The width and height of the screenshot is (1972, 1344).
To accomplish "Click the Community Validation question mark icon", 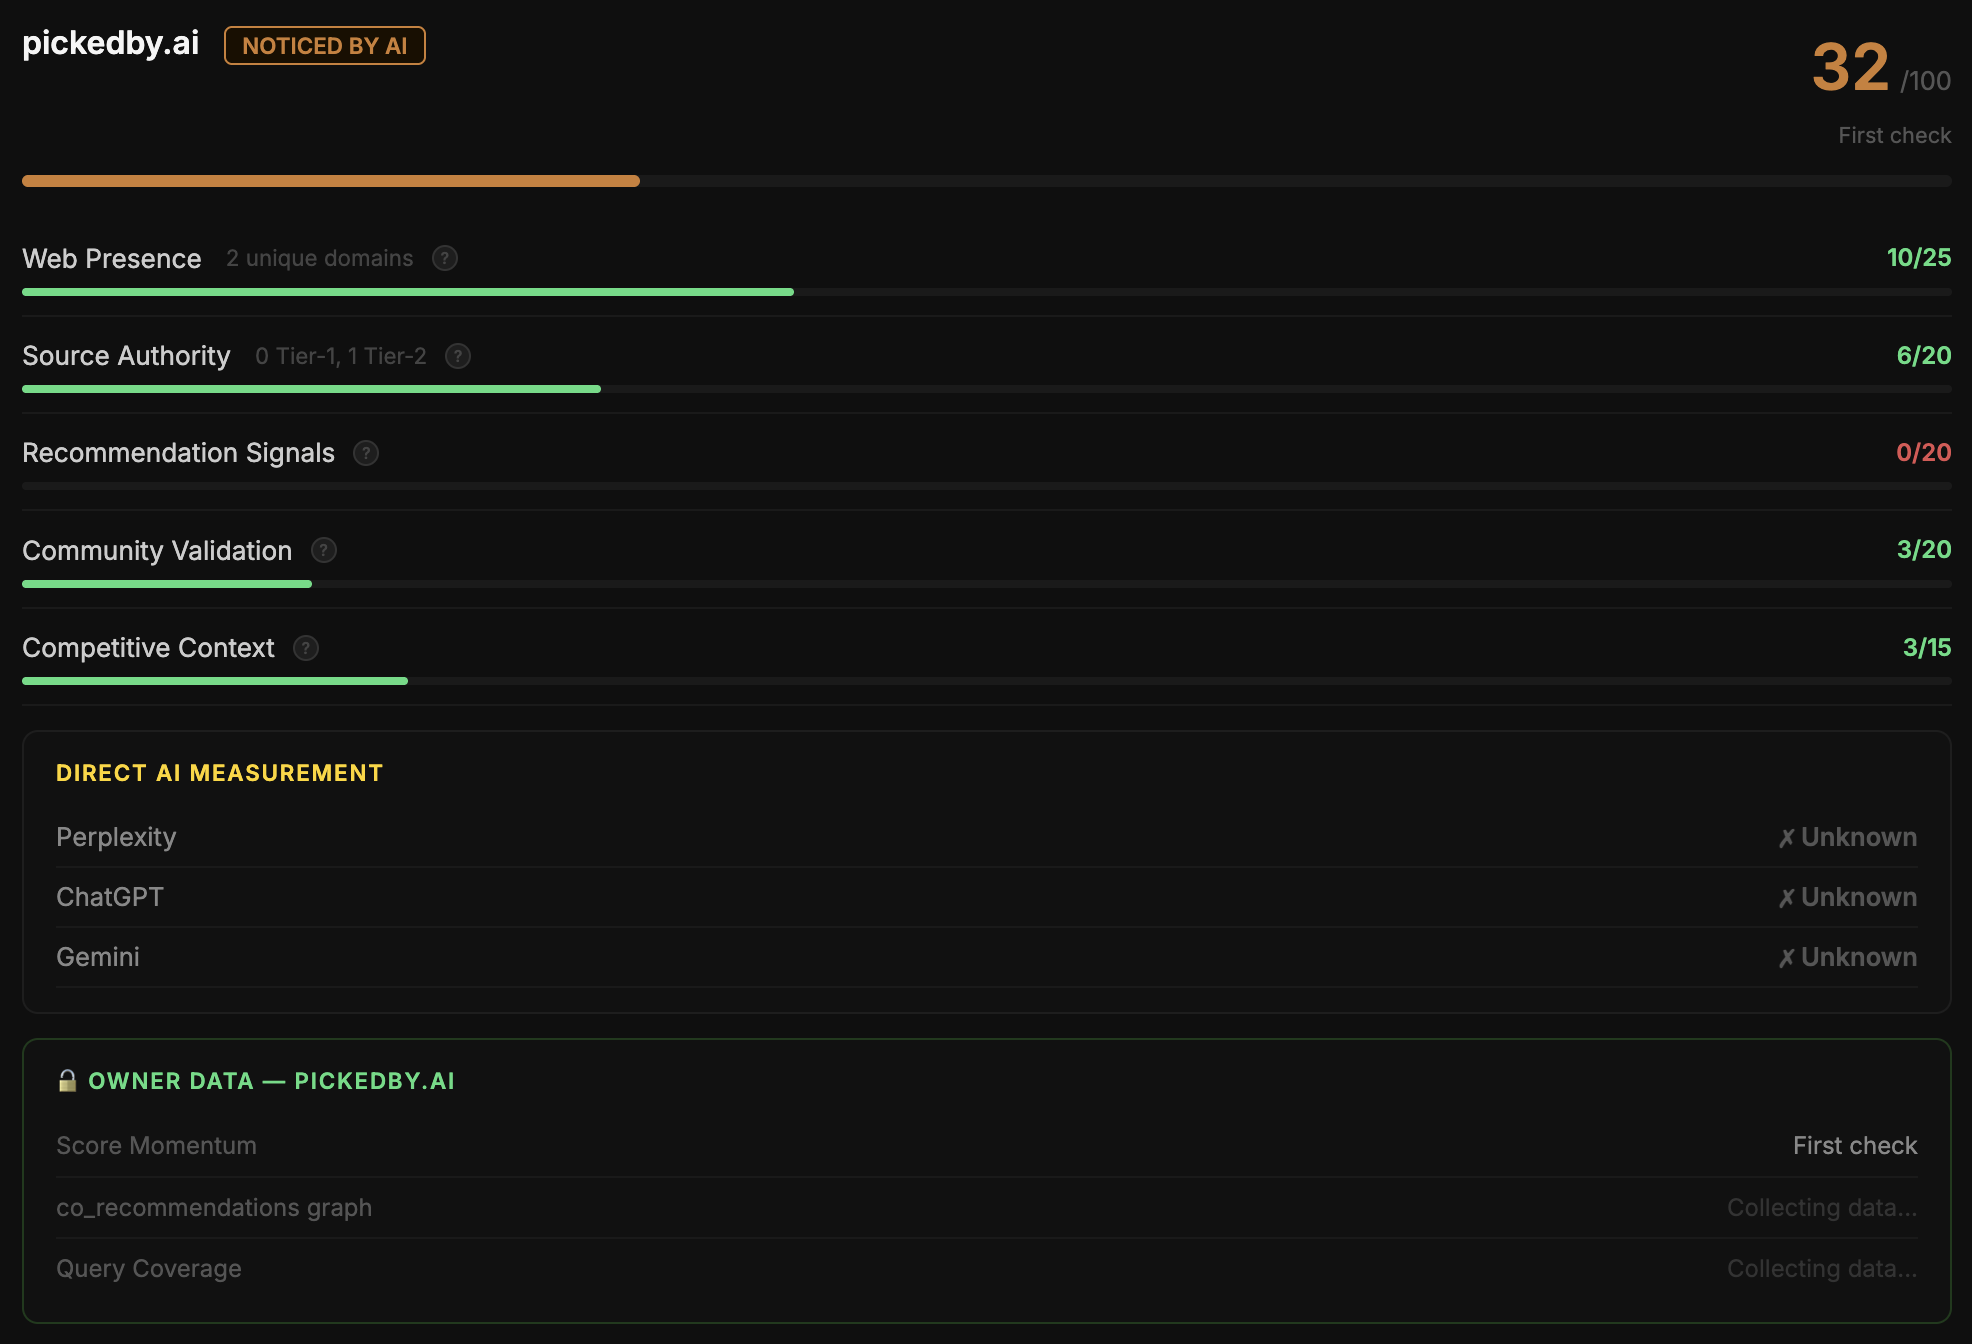I will [x=324, y=550].
